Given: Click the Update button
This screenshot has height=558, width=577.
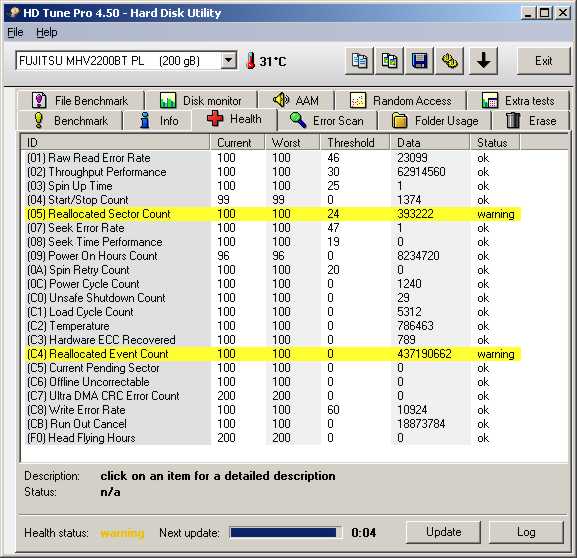Looking at the screenshot, I should [443, 532].
